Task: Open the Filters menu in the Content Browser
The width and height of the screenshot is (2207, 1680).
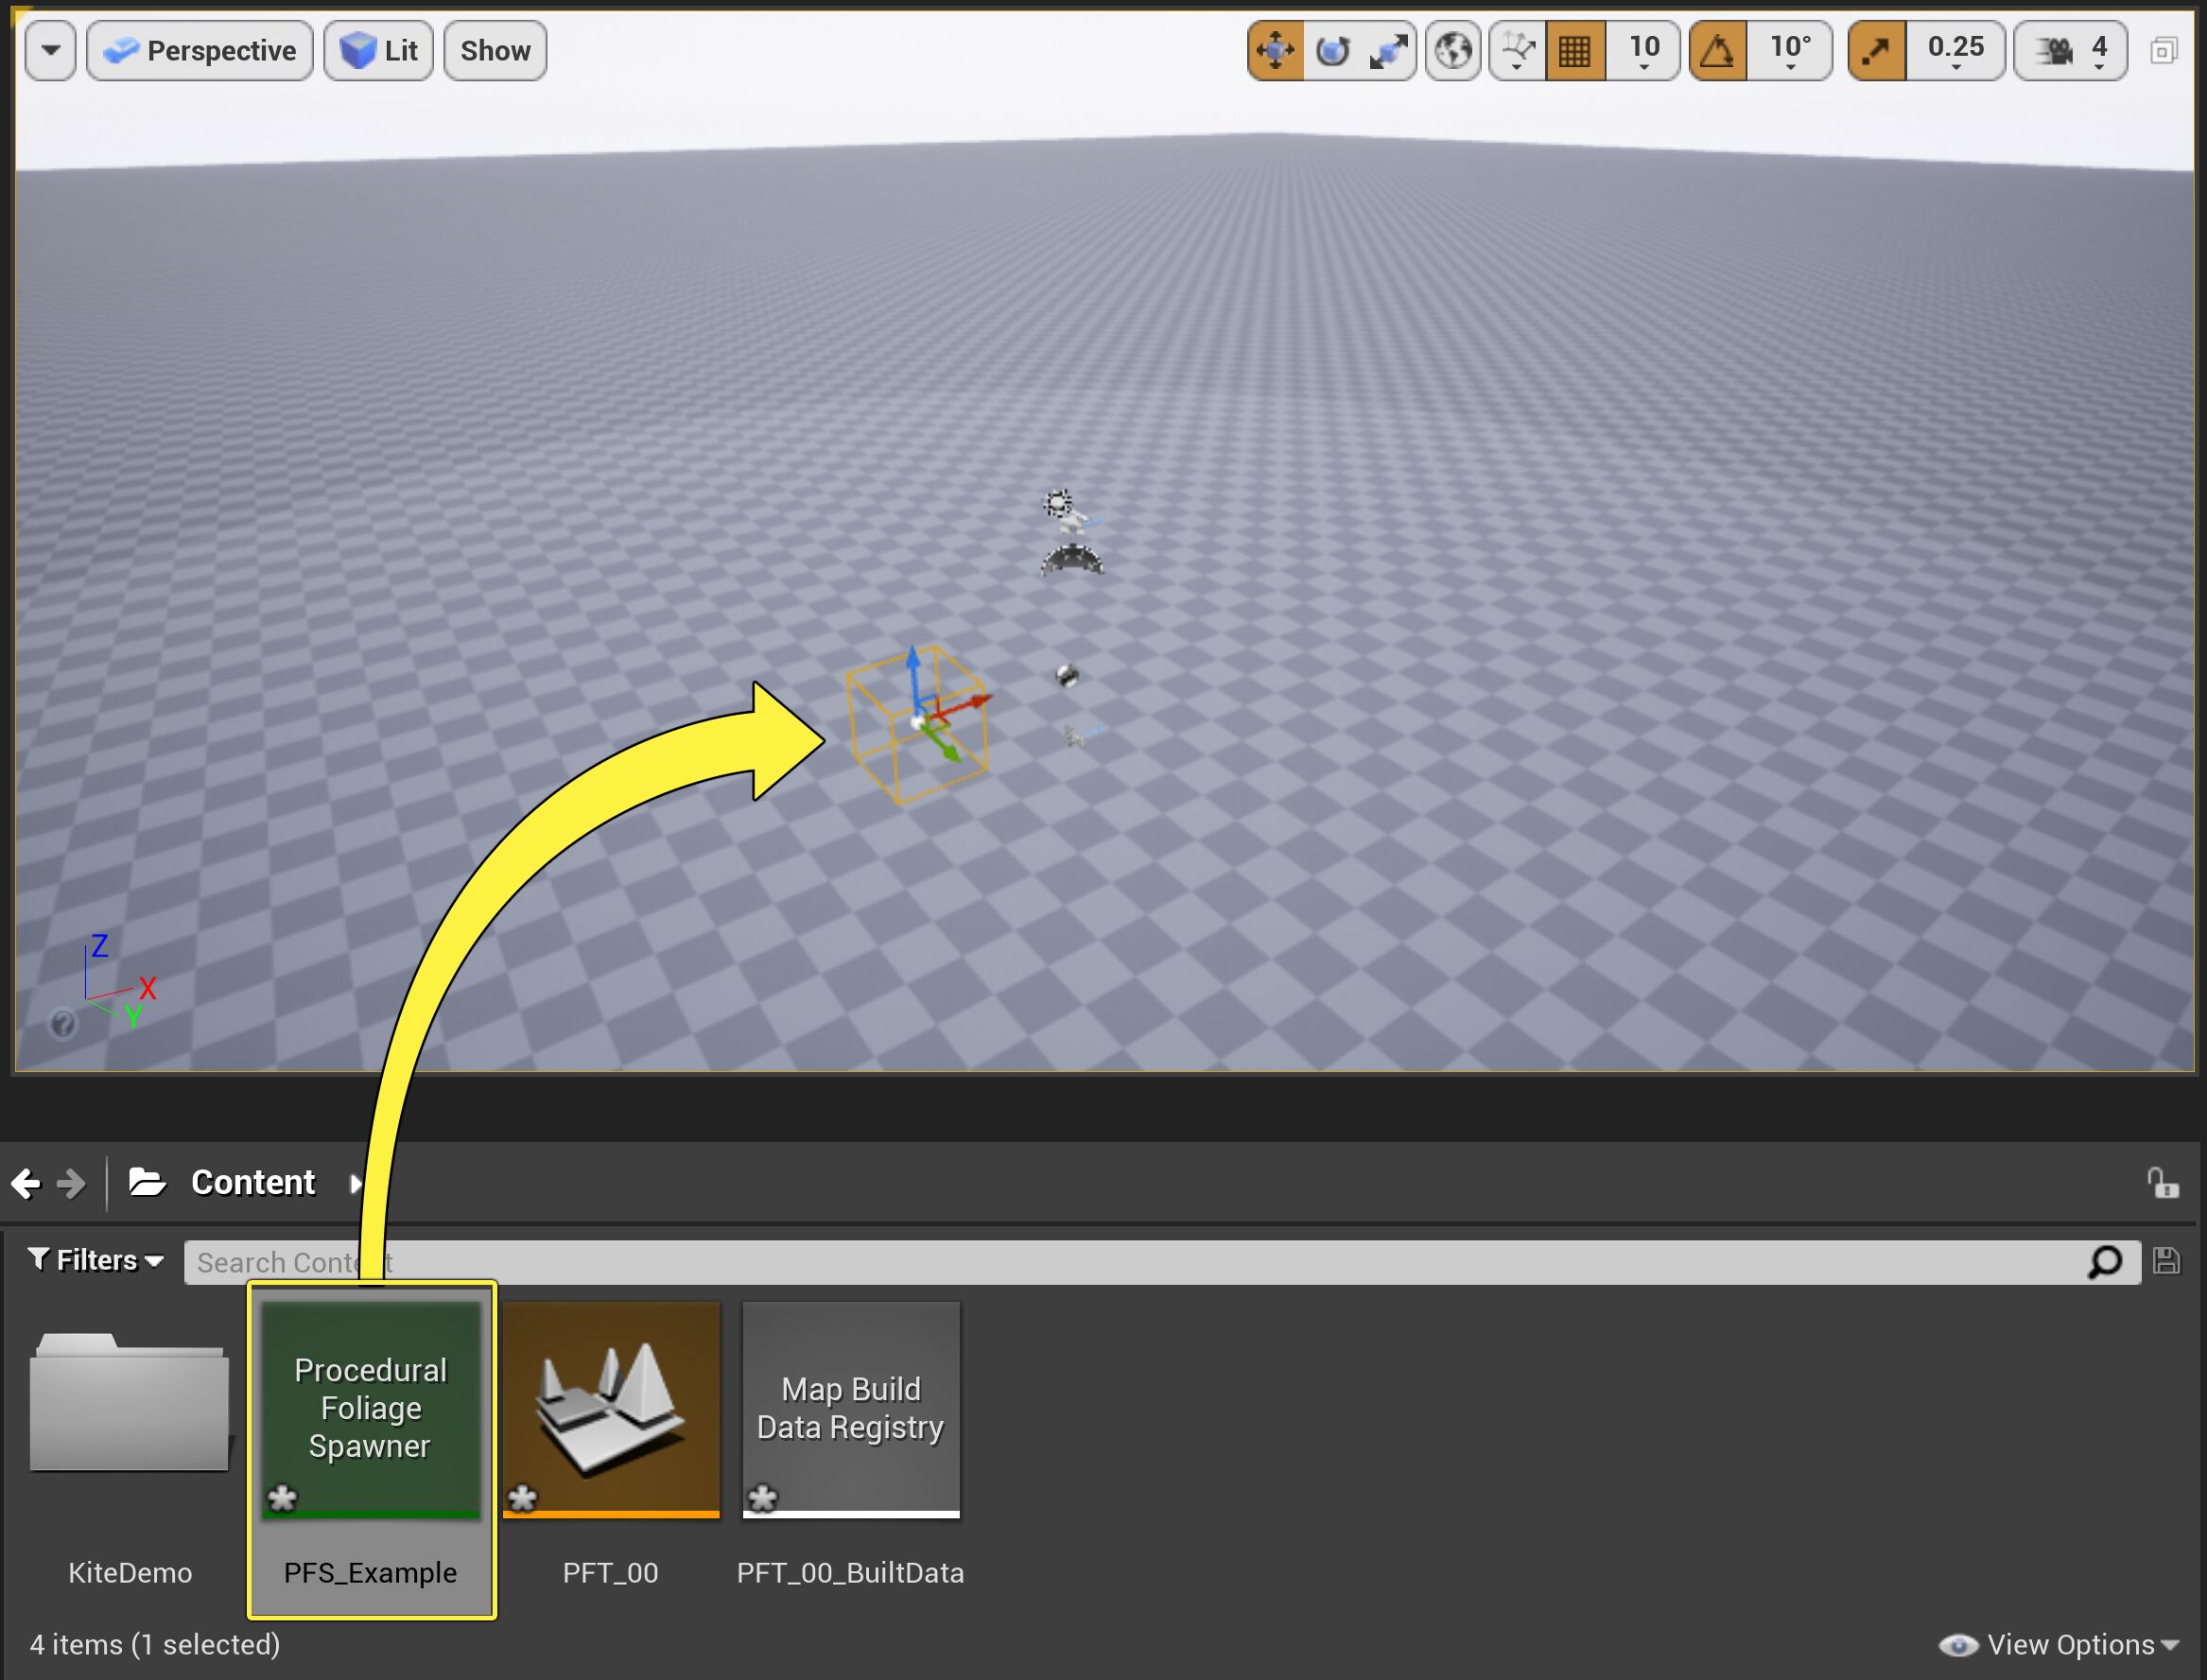Action: pos(96,1260)
